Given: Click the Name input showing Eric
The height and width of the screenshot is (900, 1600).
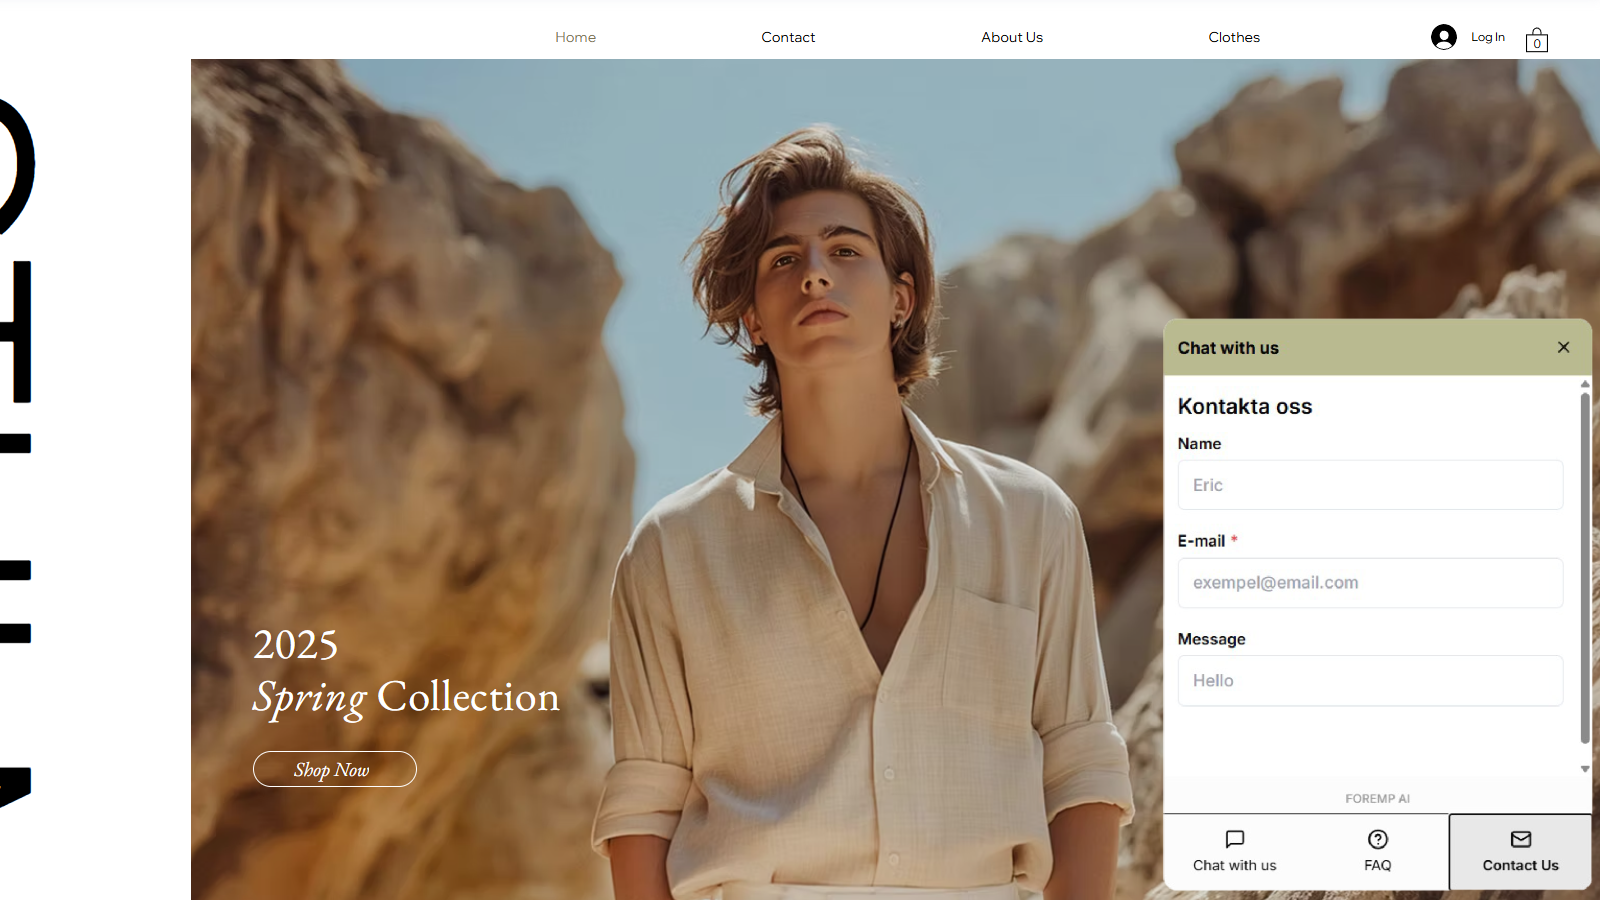Looking at the screenshot, I should click(x=1370, y=484).
